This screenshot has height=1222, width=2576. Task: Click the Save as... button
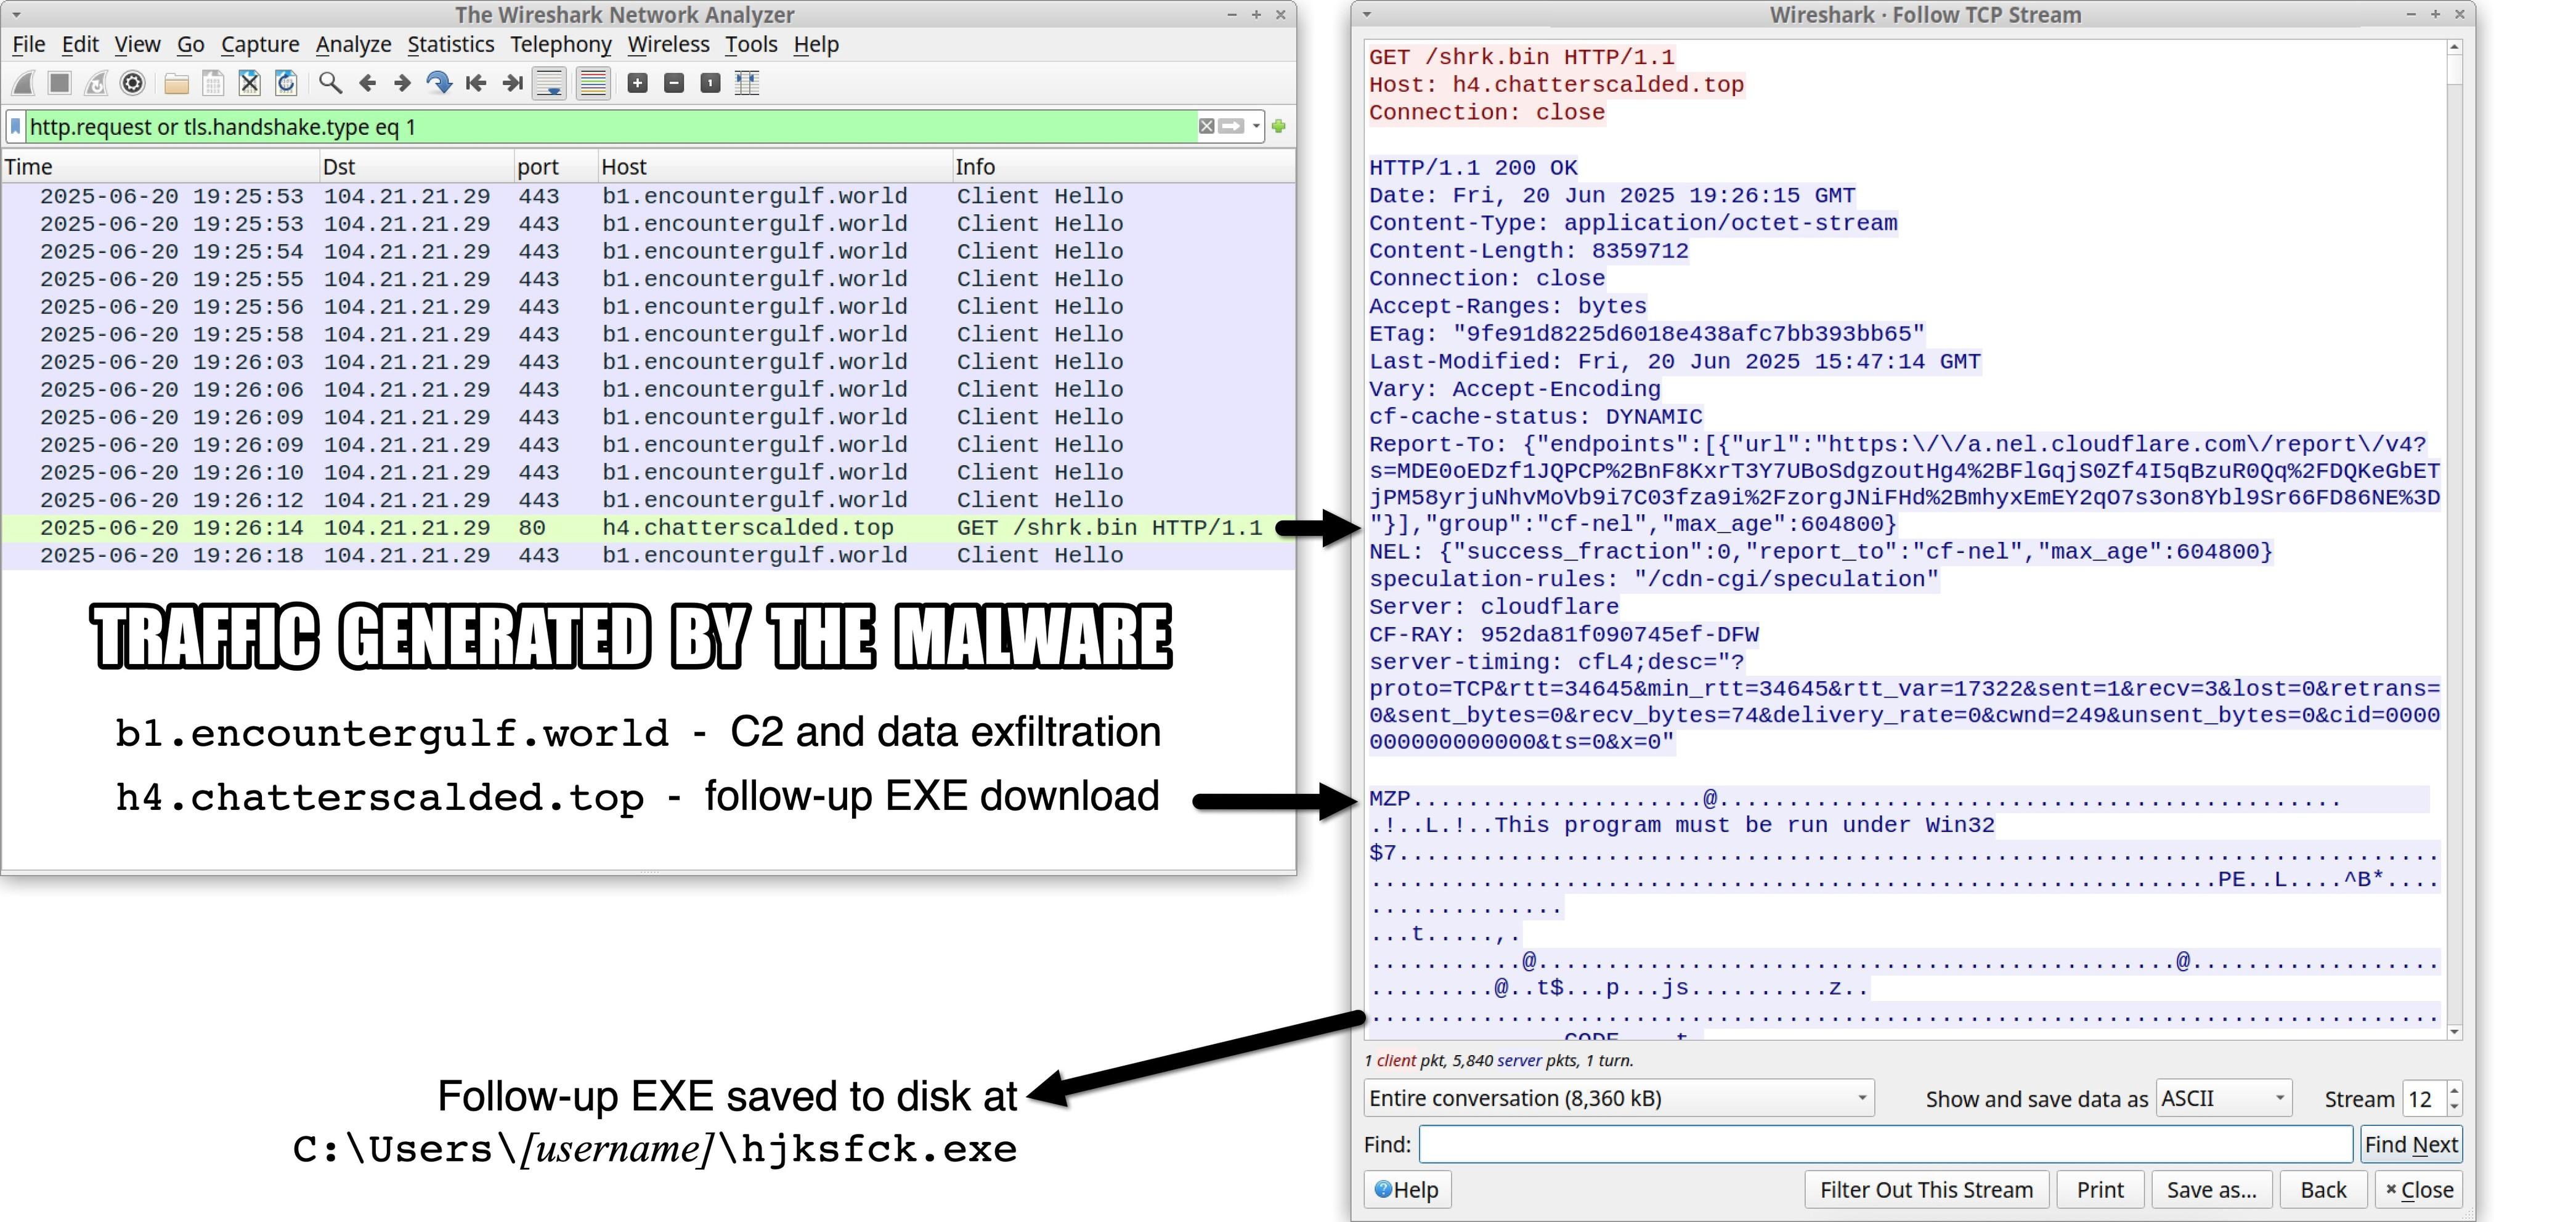[x=2211, y=1189]
